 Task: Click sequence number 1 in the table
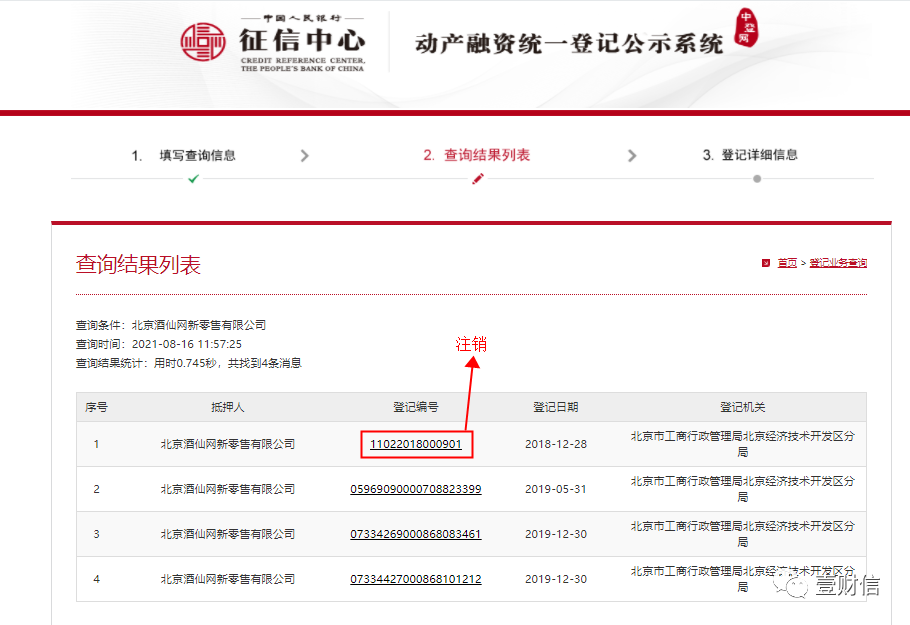tap(96, 444)
